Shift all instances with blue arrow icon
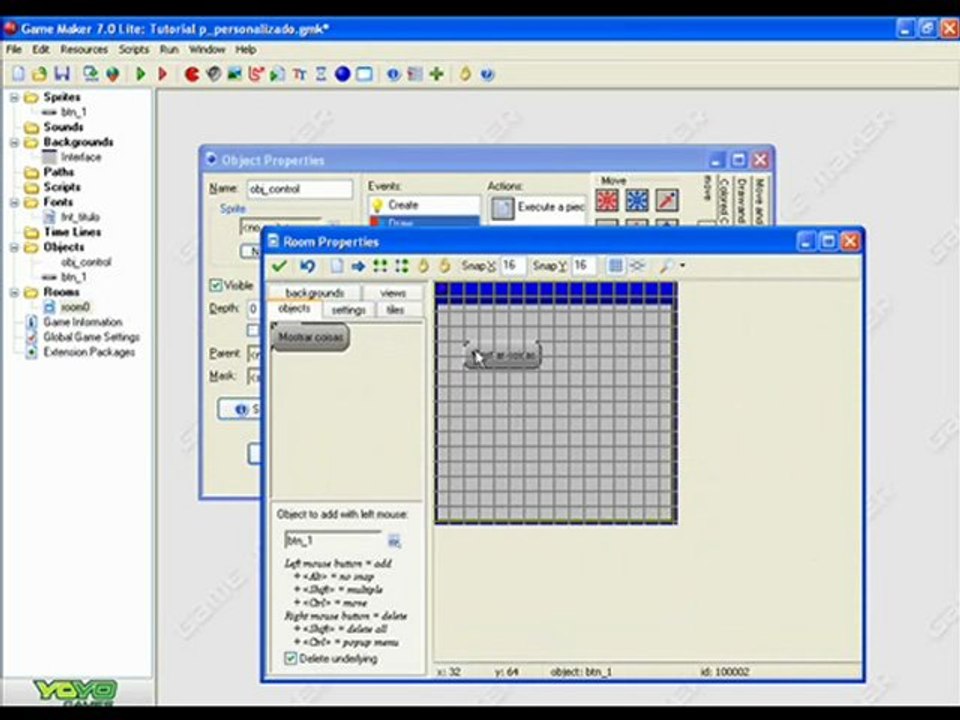The width and height of the screenshot is (960, 720). point(358,266)
